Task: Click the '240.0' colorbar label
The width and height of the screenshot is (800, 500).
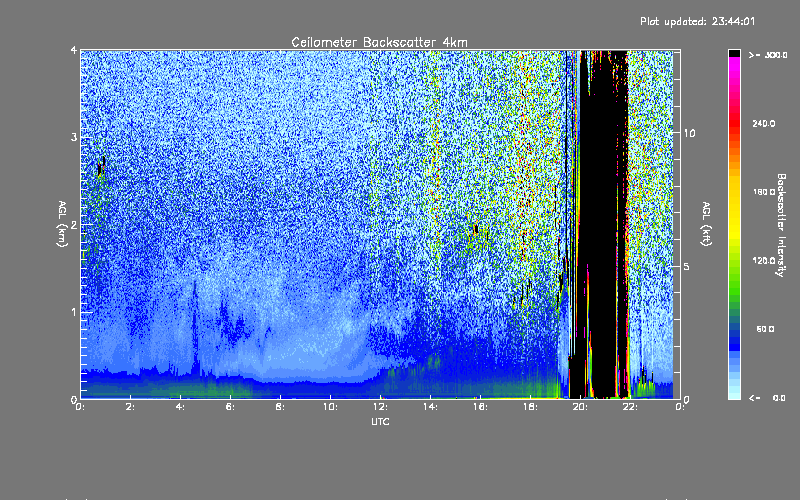Action: coord(764,123)
